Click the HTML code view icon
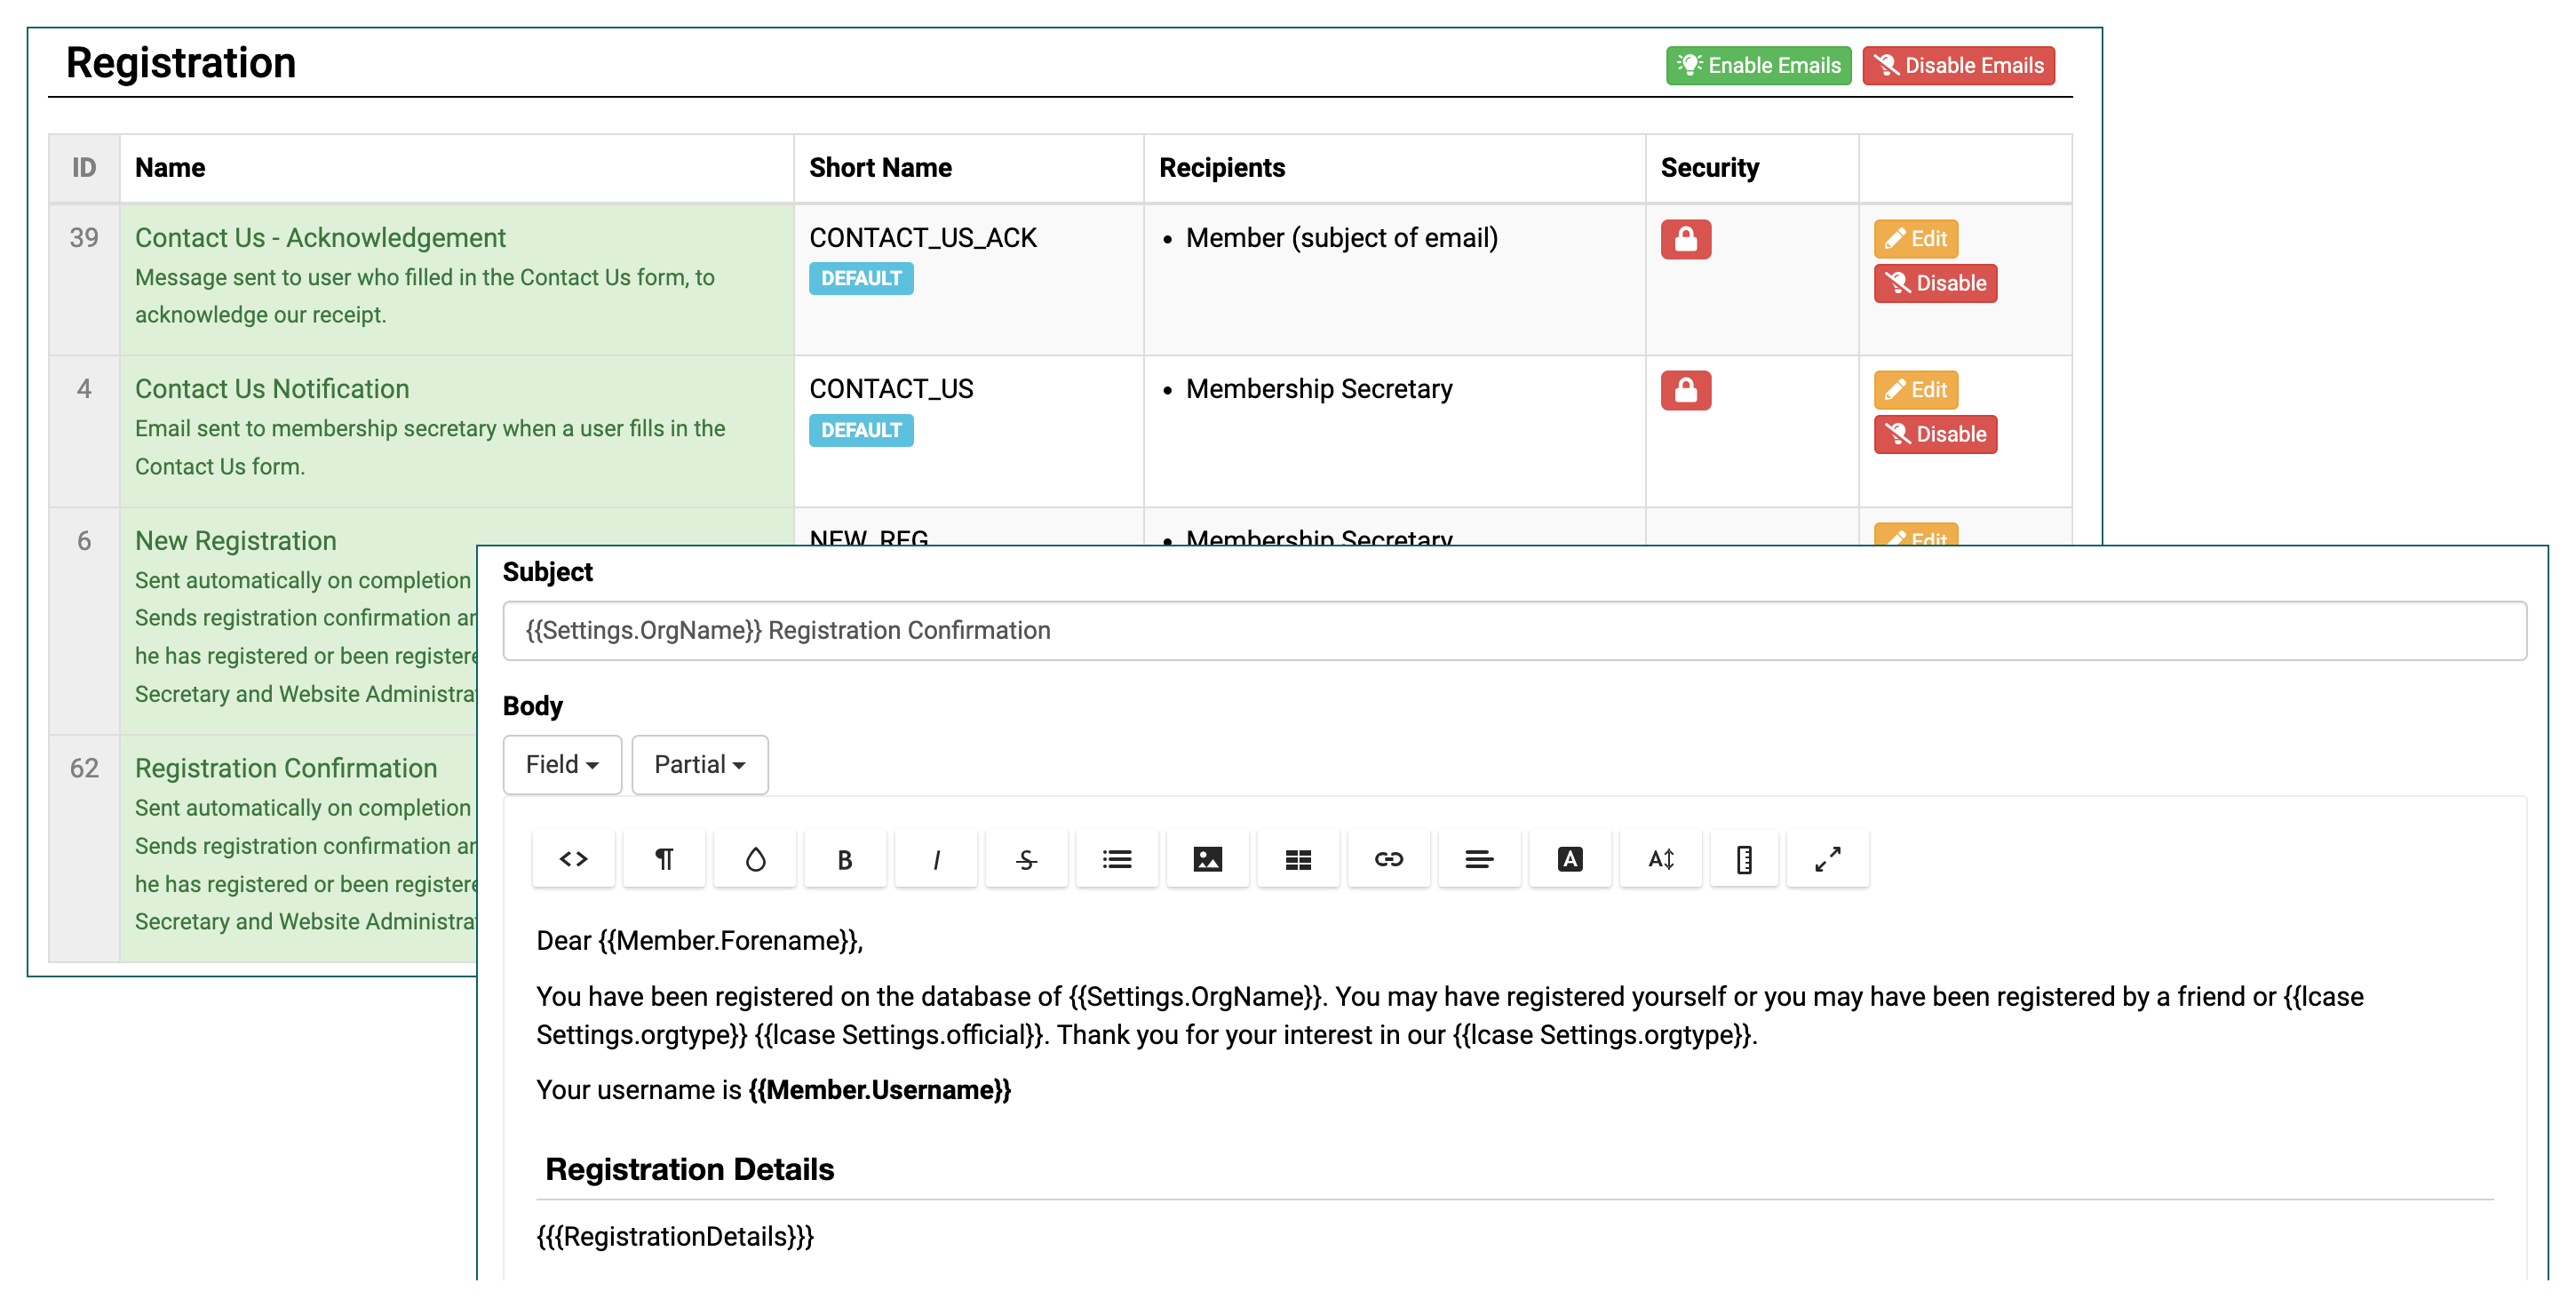The width and height of the screenshot is (2576, 1307). point(573,859)
